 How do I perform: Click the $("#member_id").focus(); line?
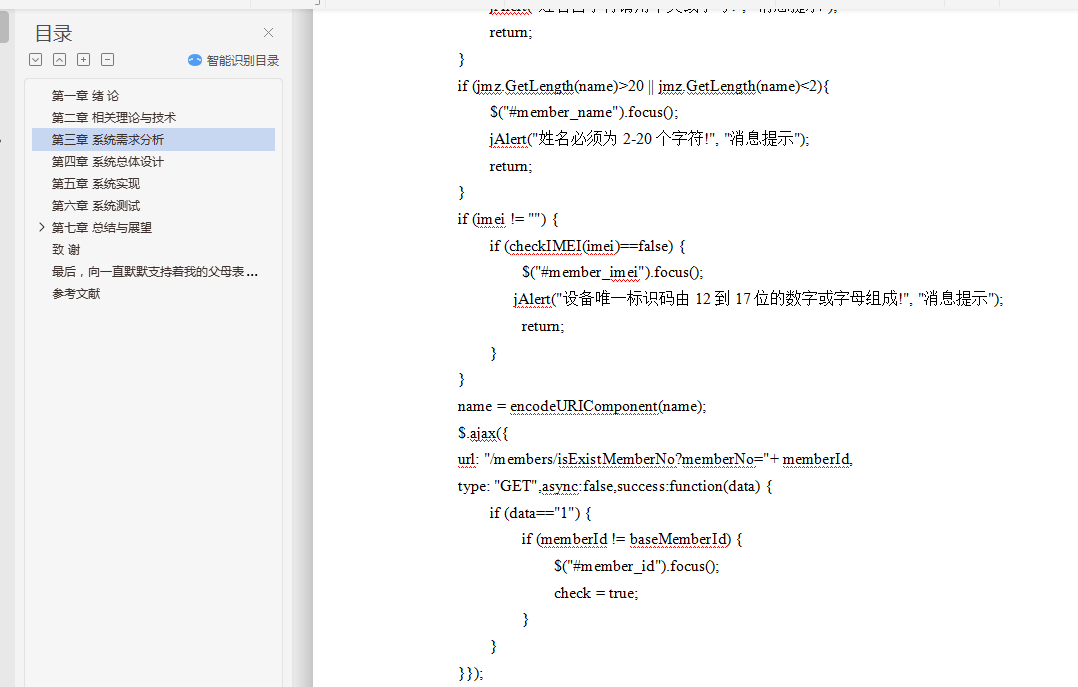637,567
